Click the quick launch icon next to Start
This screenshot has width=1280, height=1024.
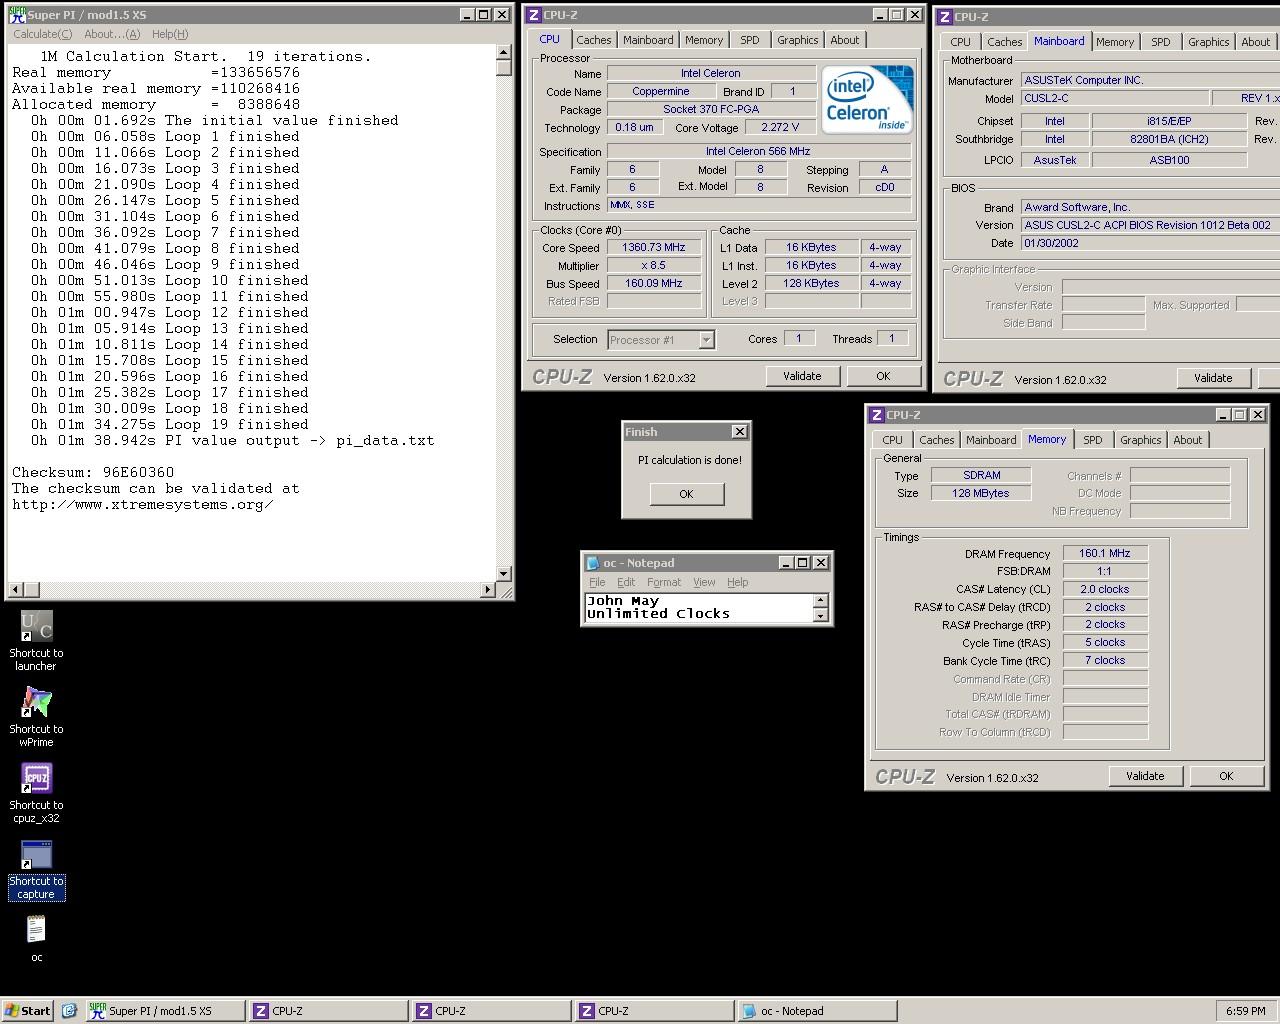pyautogui.click(x=69, y=1011)
